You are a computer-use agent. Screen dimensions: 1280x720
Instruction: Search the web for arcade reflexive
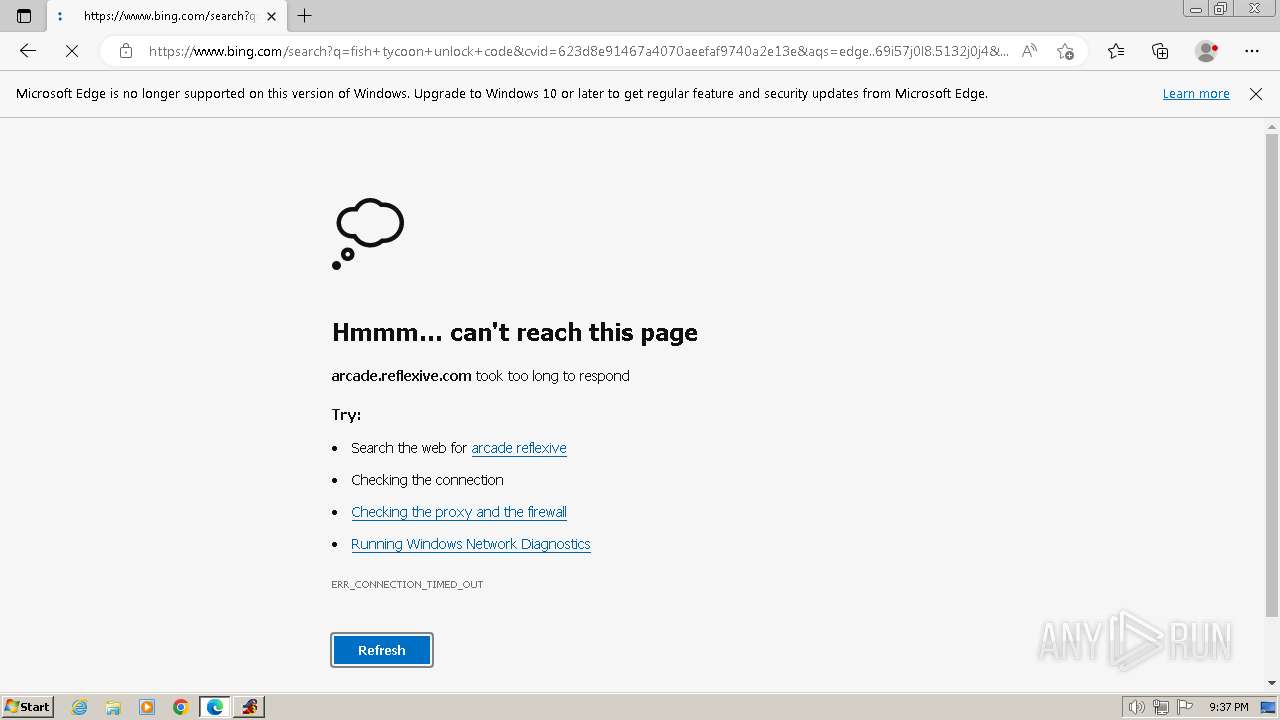[519, 448]
